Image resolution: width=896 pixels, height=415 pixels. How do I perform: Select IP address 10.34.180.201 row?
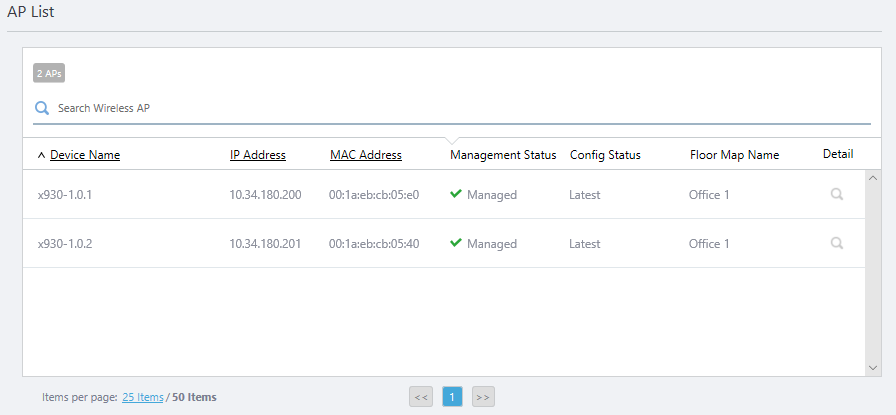[x=265, y=243]
